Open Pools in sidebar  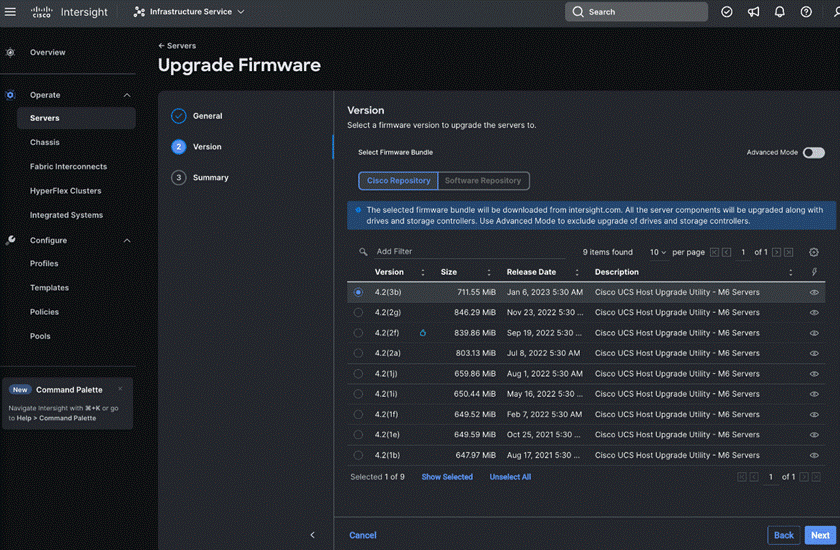[x=40, y=336]
